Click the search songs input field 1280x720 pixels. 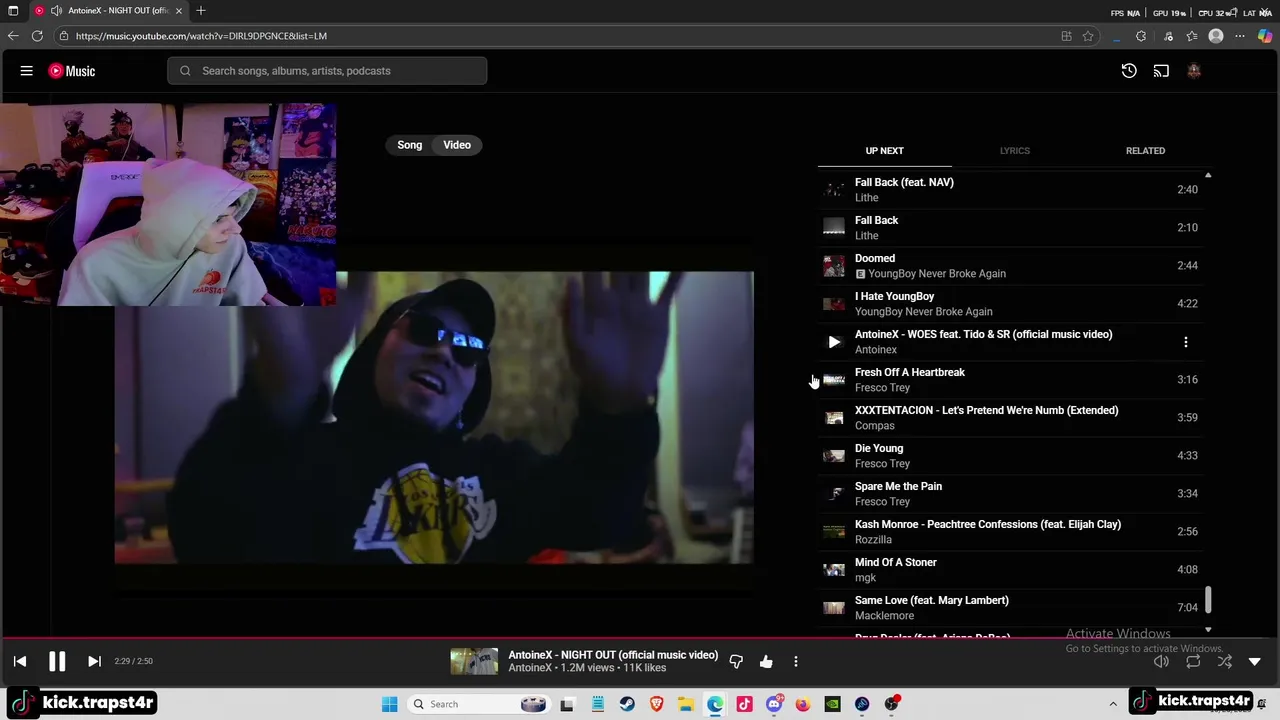coord(327,71)
